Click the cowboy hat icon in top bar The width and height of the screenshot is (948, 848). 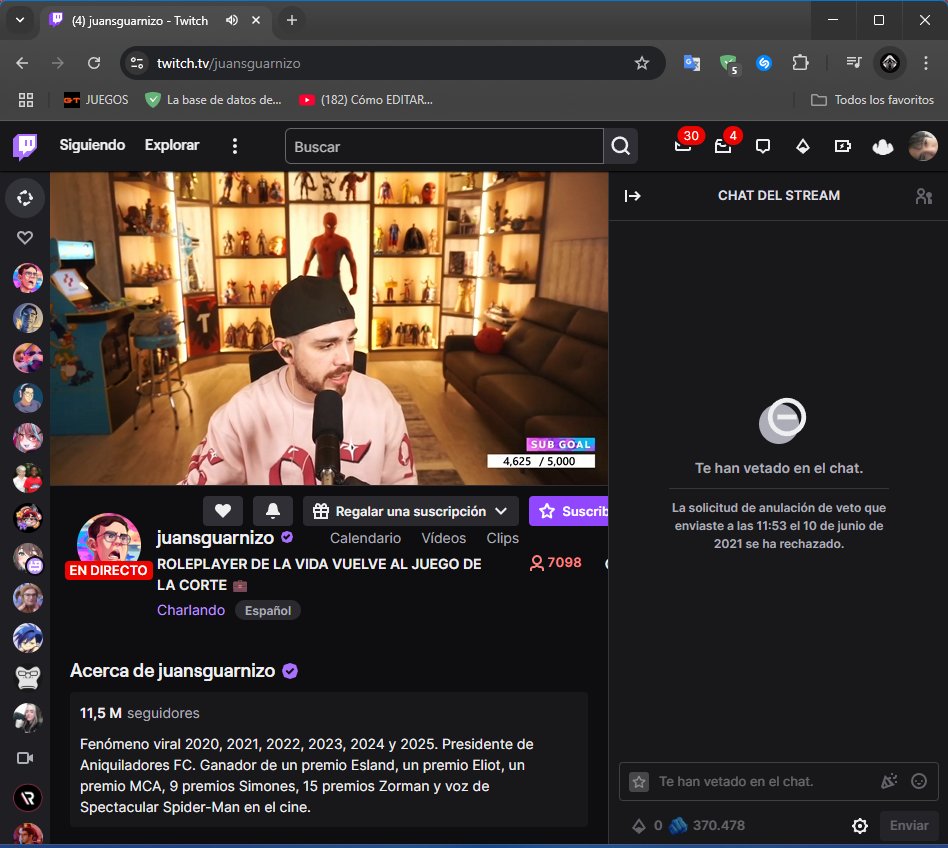coord(882,146)
